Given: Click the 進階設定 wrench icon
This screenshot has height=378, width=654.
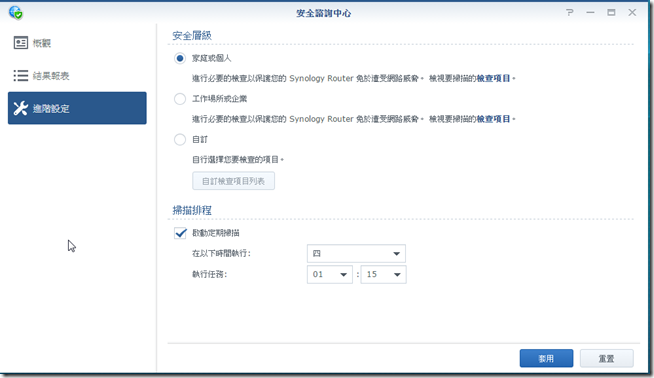Looking at the screenshot, I should coord(20,108).
